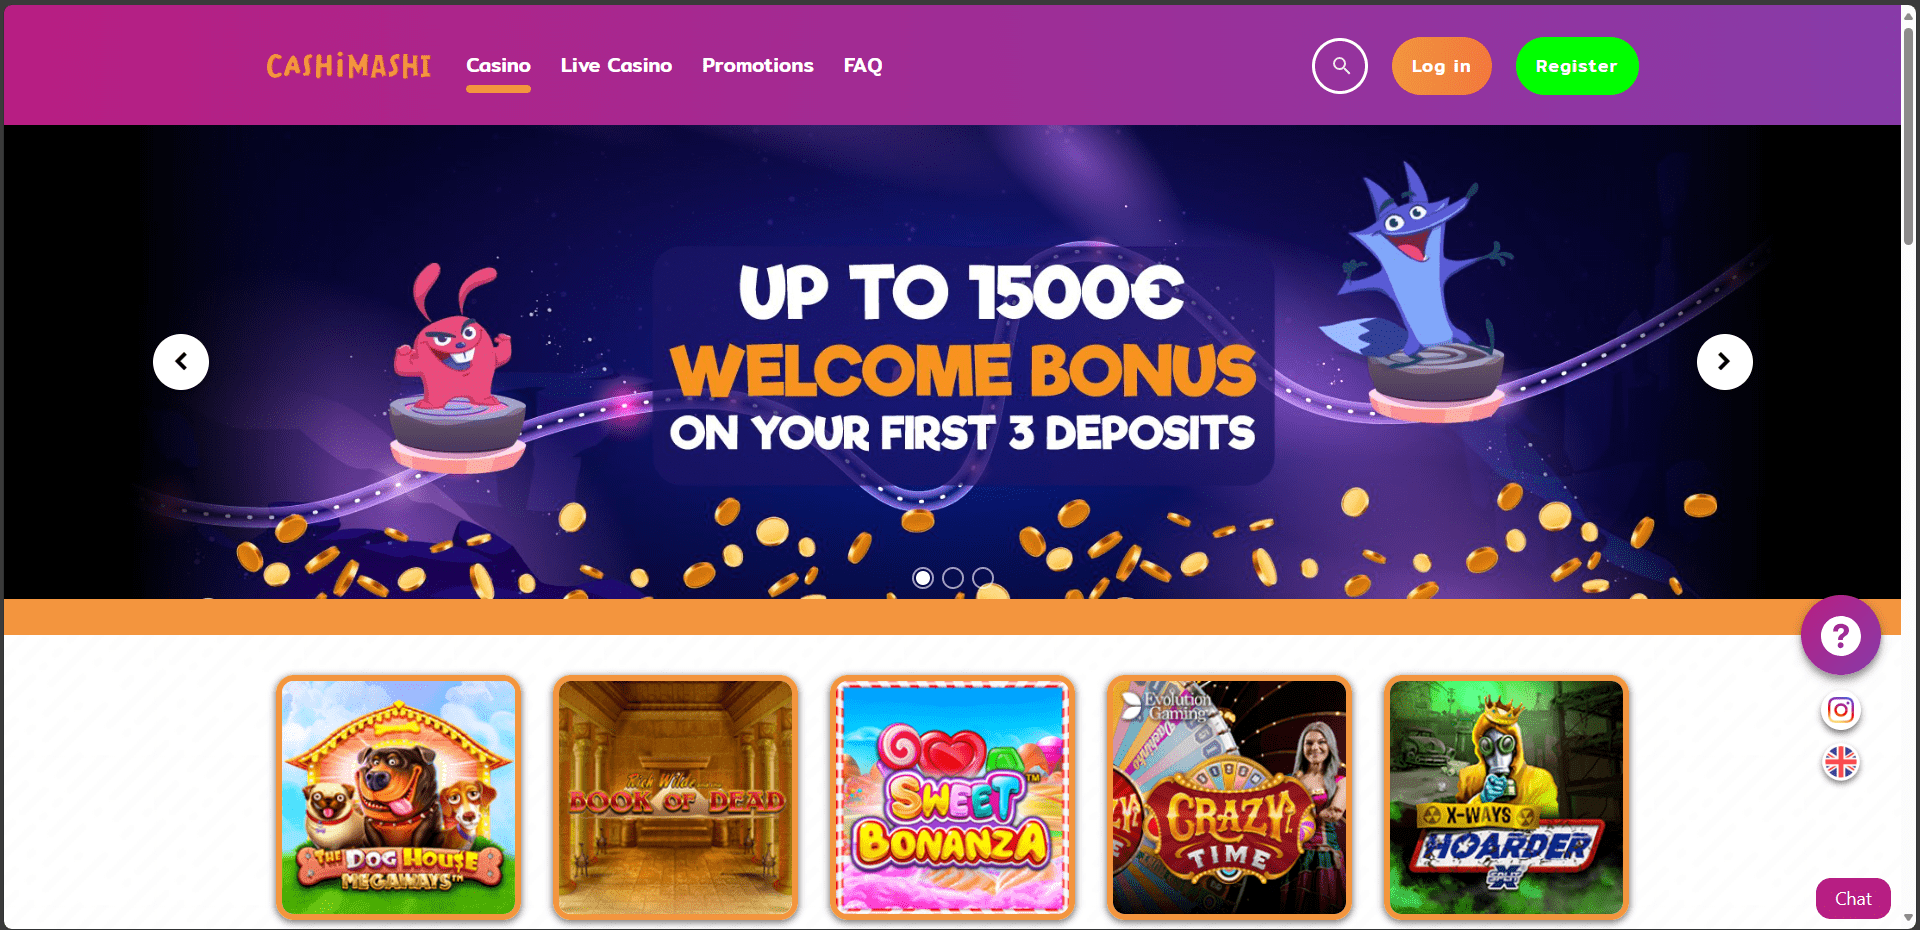The width and height of the screenshot is (1920, 930).
Task: Select the third carousel dot
Action: 983,578
